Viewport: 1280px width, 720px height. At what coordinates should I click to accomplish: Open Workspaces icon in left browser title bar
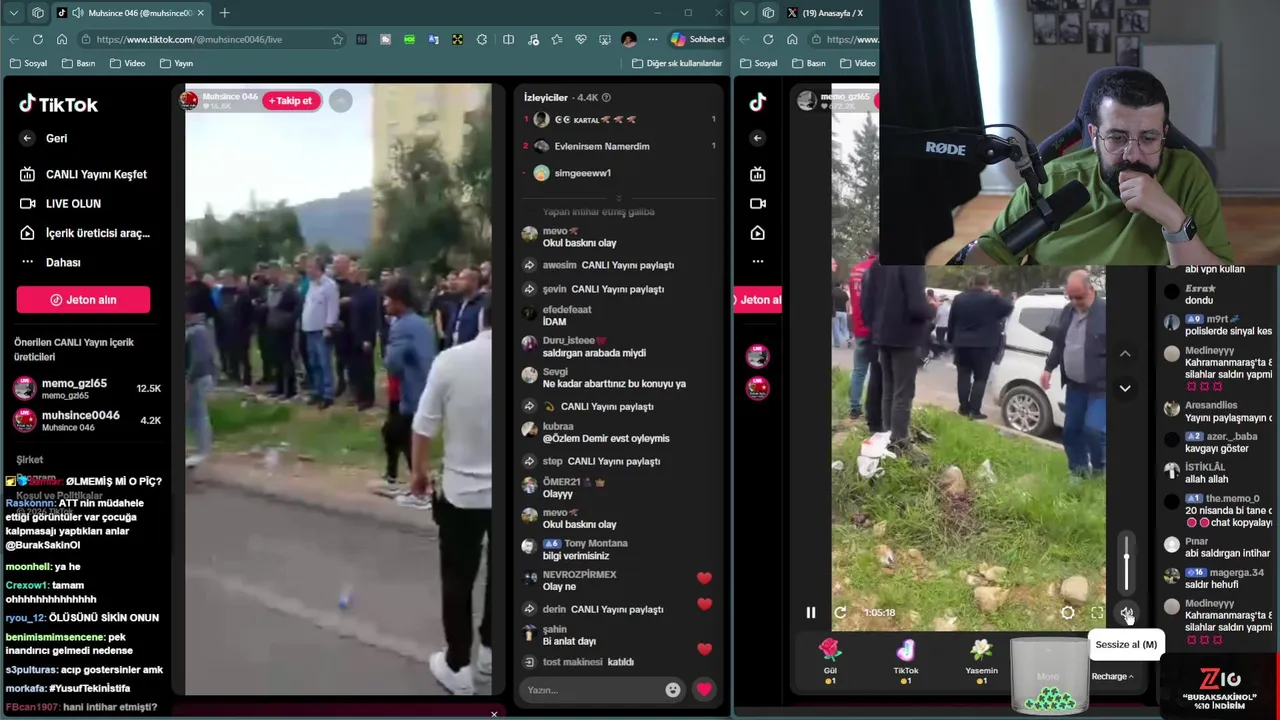click(x=38, y=13)
